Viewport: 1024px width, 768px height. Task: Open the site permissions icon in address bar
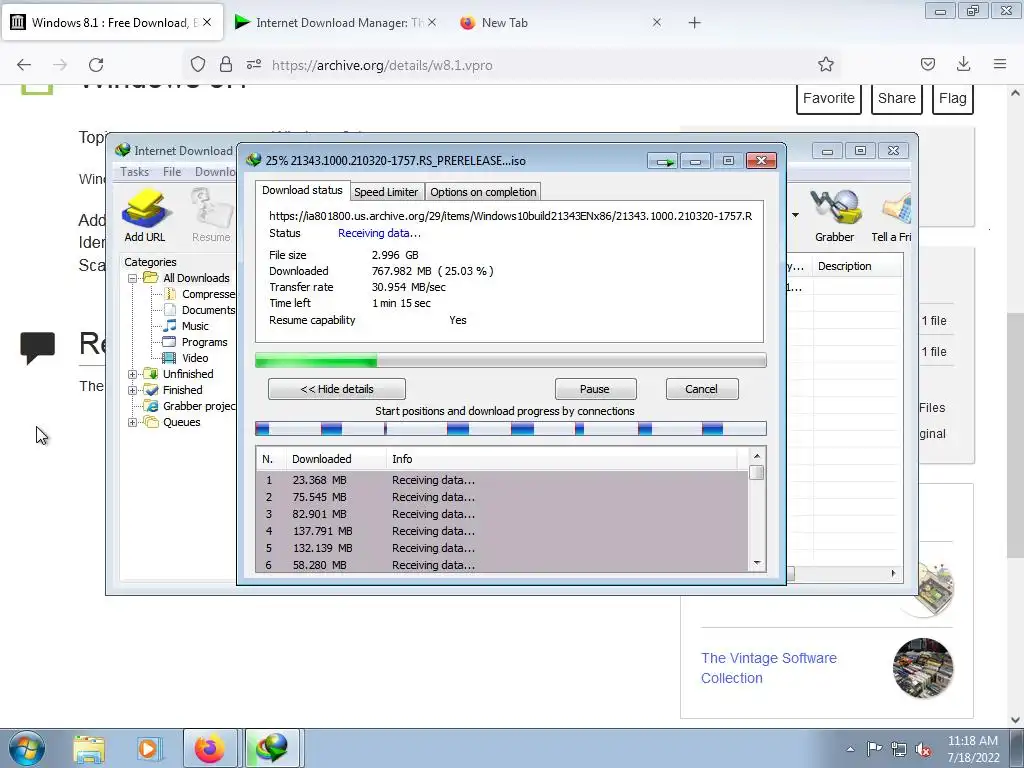(x=254, y=64)
